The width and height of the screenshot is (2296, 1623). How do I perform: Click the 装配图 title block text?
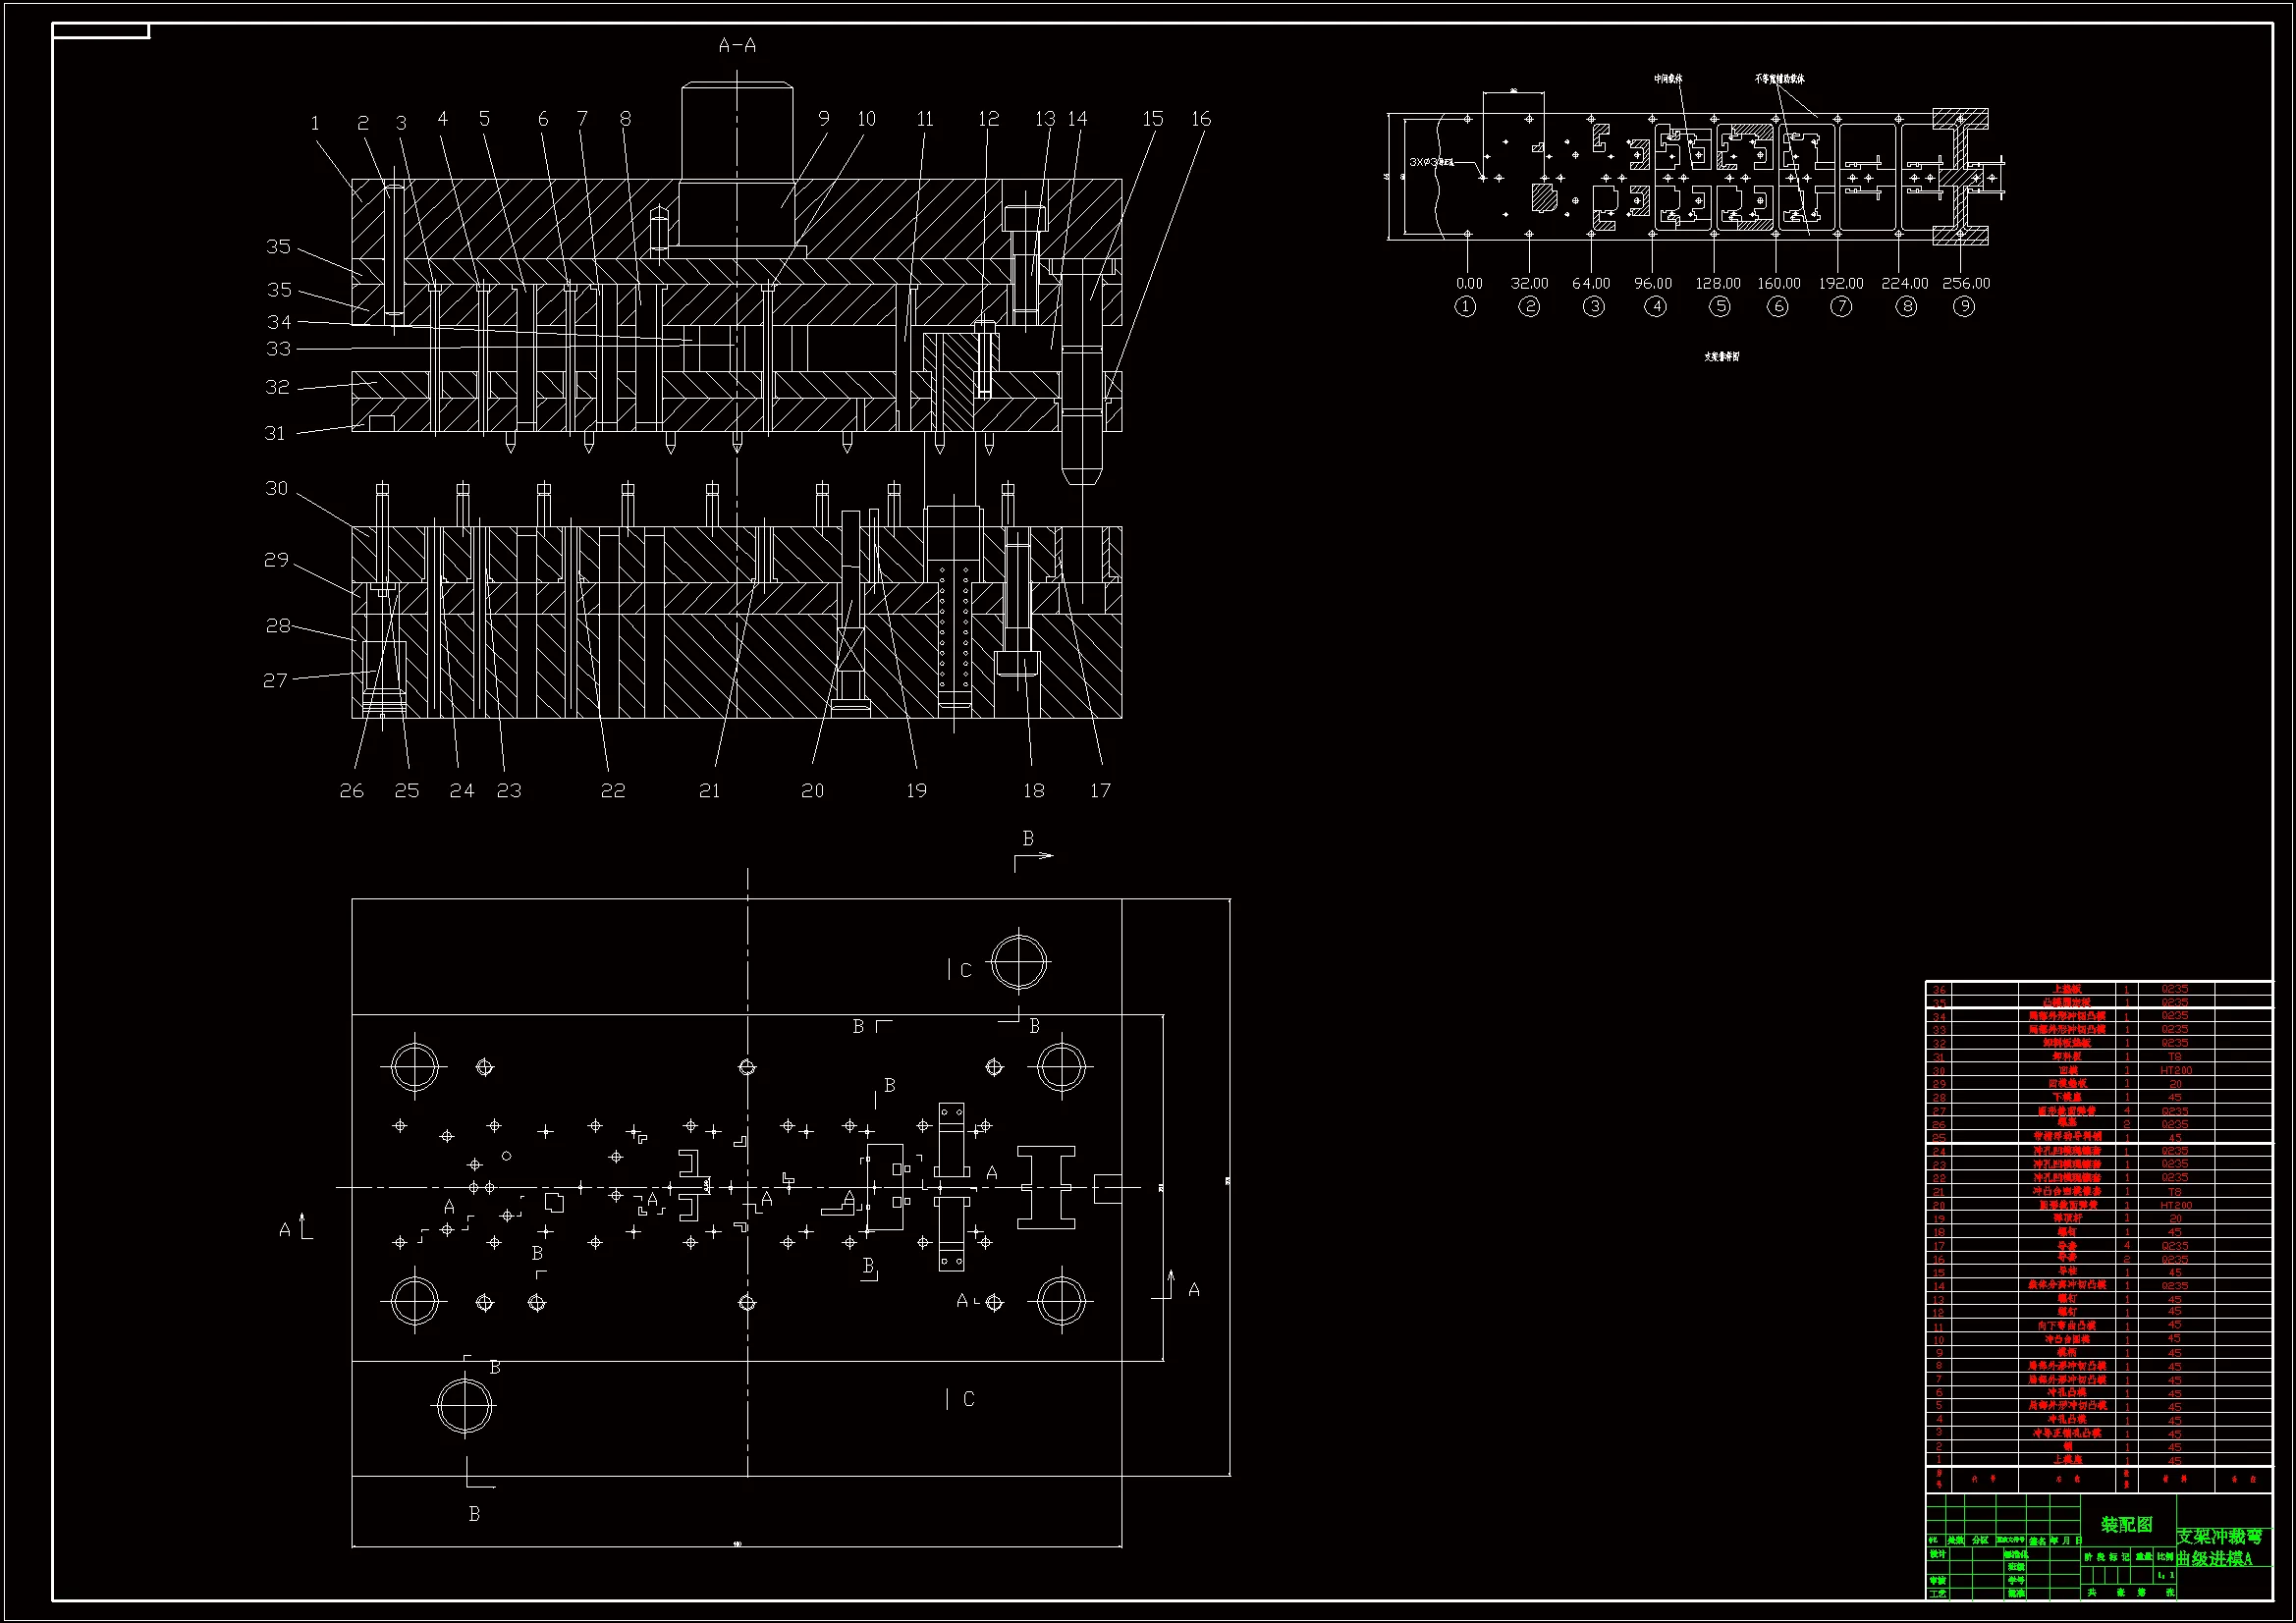2126,1524
